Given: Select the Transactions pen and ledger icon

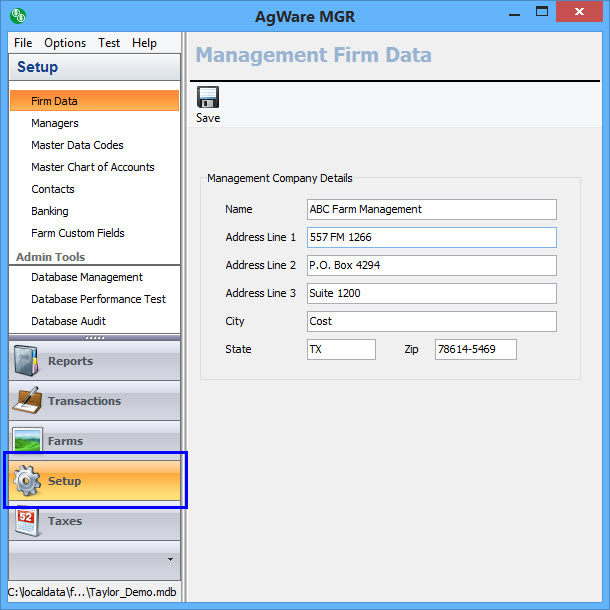Looking at the screenshot, I should (x=27, y=402).
